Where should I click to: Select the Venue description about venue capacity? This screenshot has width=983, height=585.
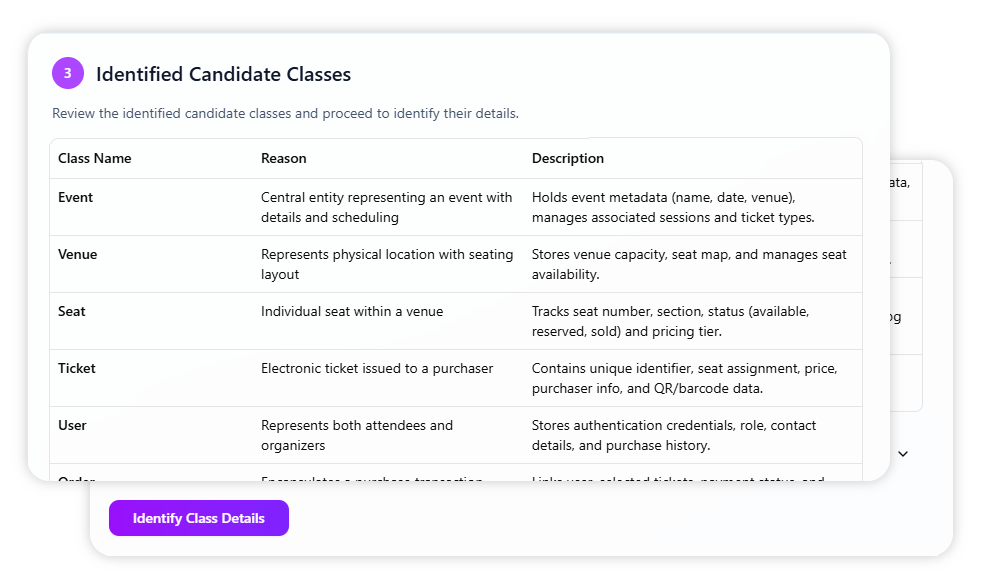[689, 264]
